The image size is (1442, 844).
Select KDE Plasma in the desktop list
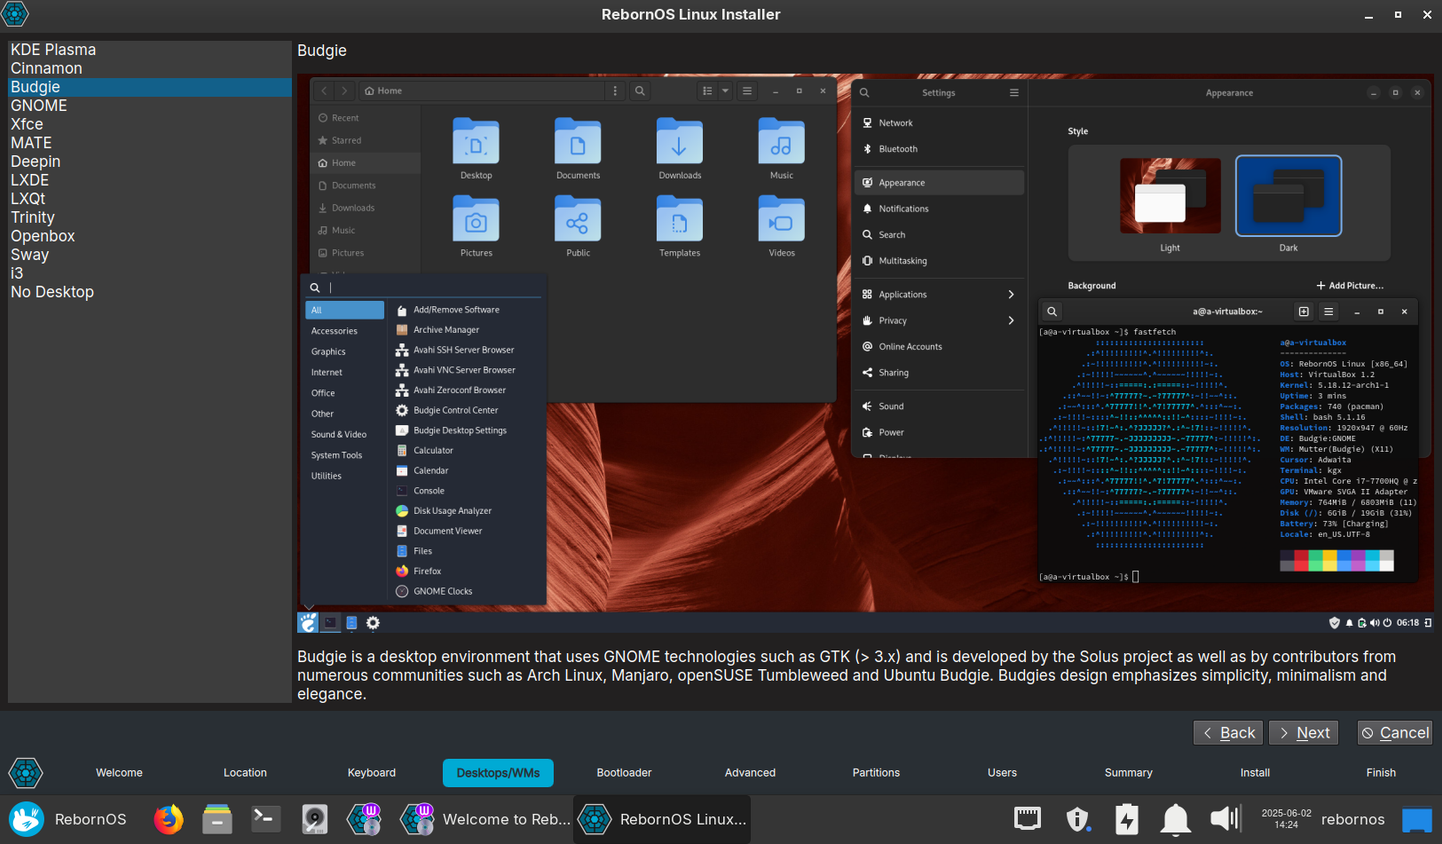coord(150,50)
